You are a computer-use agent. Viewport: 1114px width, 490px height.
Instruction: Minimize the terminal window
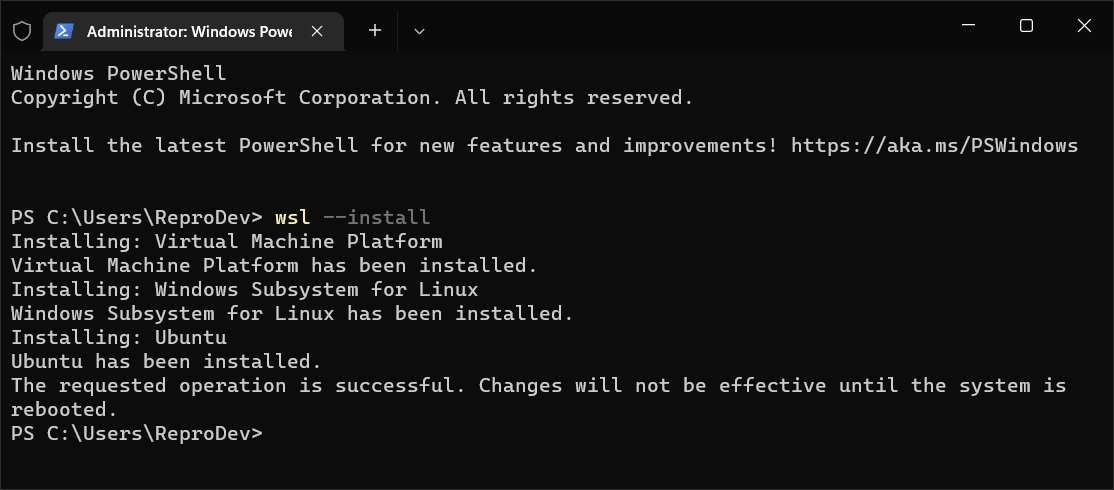(968, 26)
